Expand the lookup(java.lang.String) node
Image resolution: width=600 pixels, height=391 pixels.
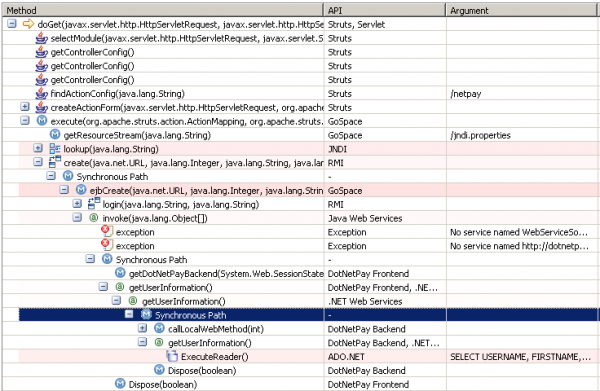38,148
